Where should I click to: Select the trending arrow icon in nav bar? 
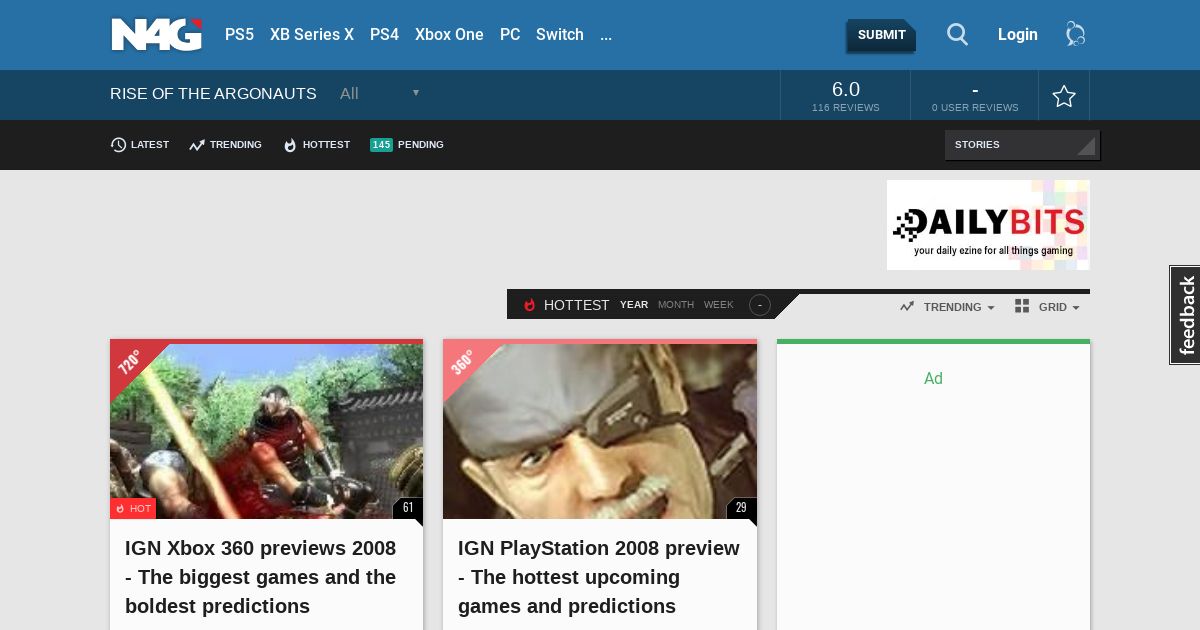[197, 145]
